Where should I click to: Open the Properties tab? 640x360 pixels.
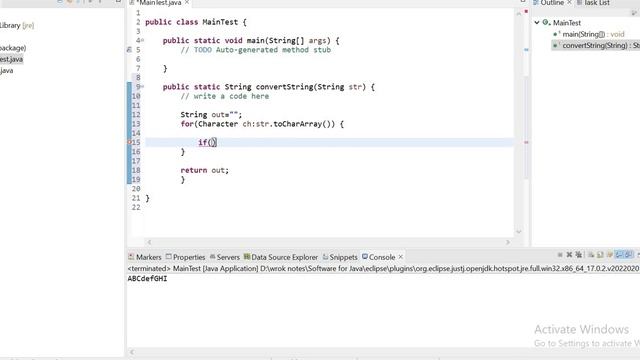tap(189, 257)
